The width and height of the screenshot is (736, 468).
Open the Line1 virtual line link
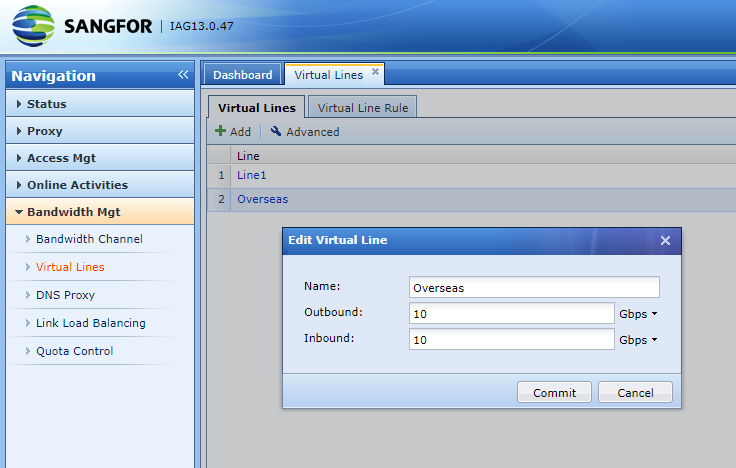pos(252,175)
